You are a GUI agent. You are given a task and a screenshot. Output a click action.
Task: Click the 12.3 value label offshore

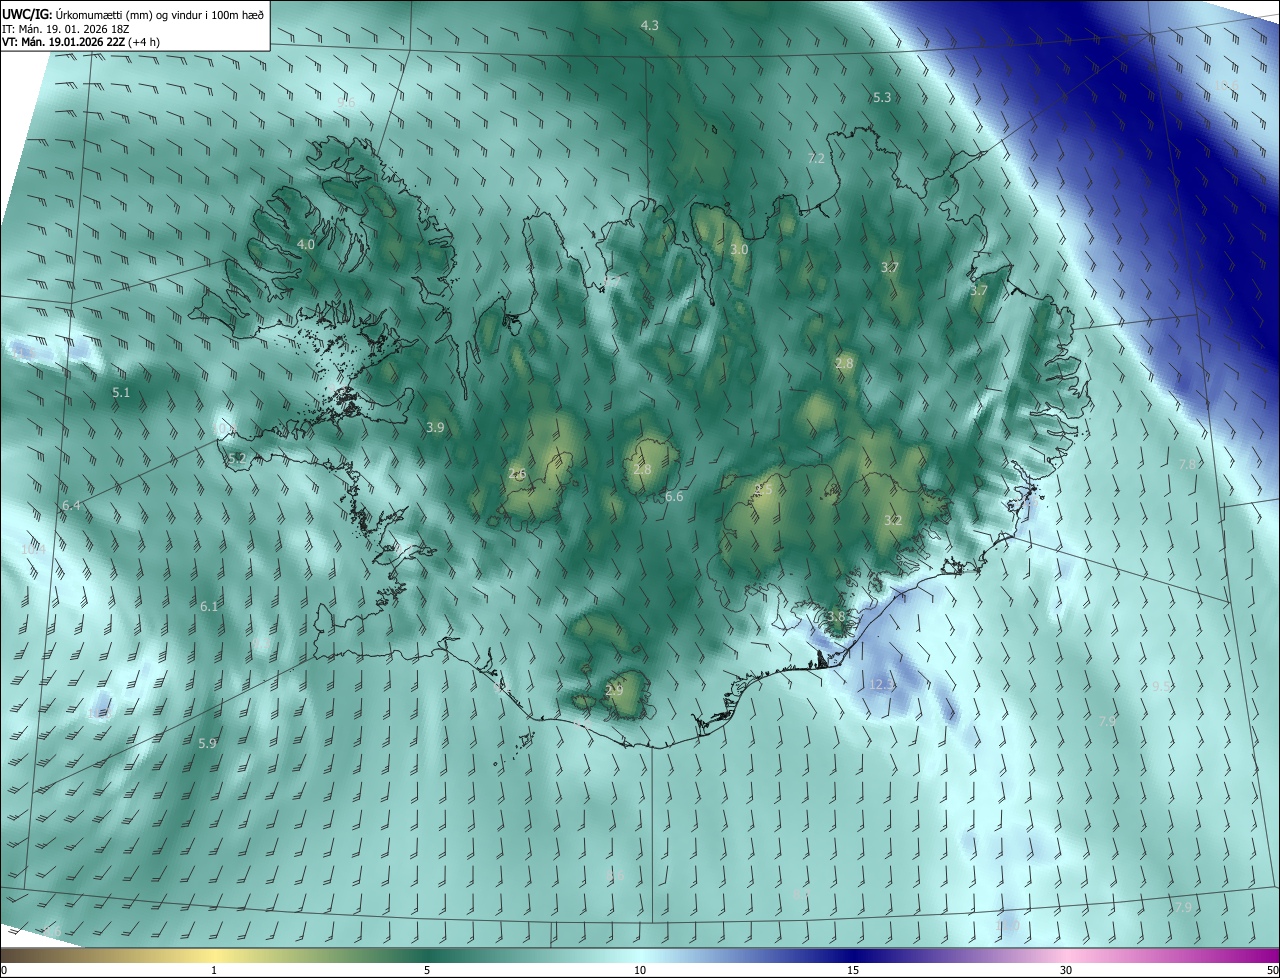point(883,685)
